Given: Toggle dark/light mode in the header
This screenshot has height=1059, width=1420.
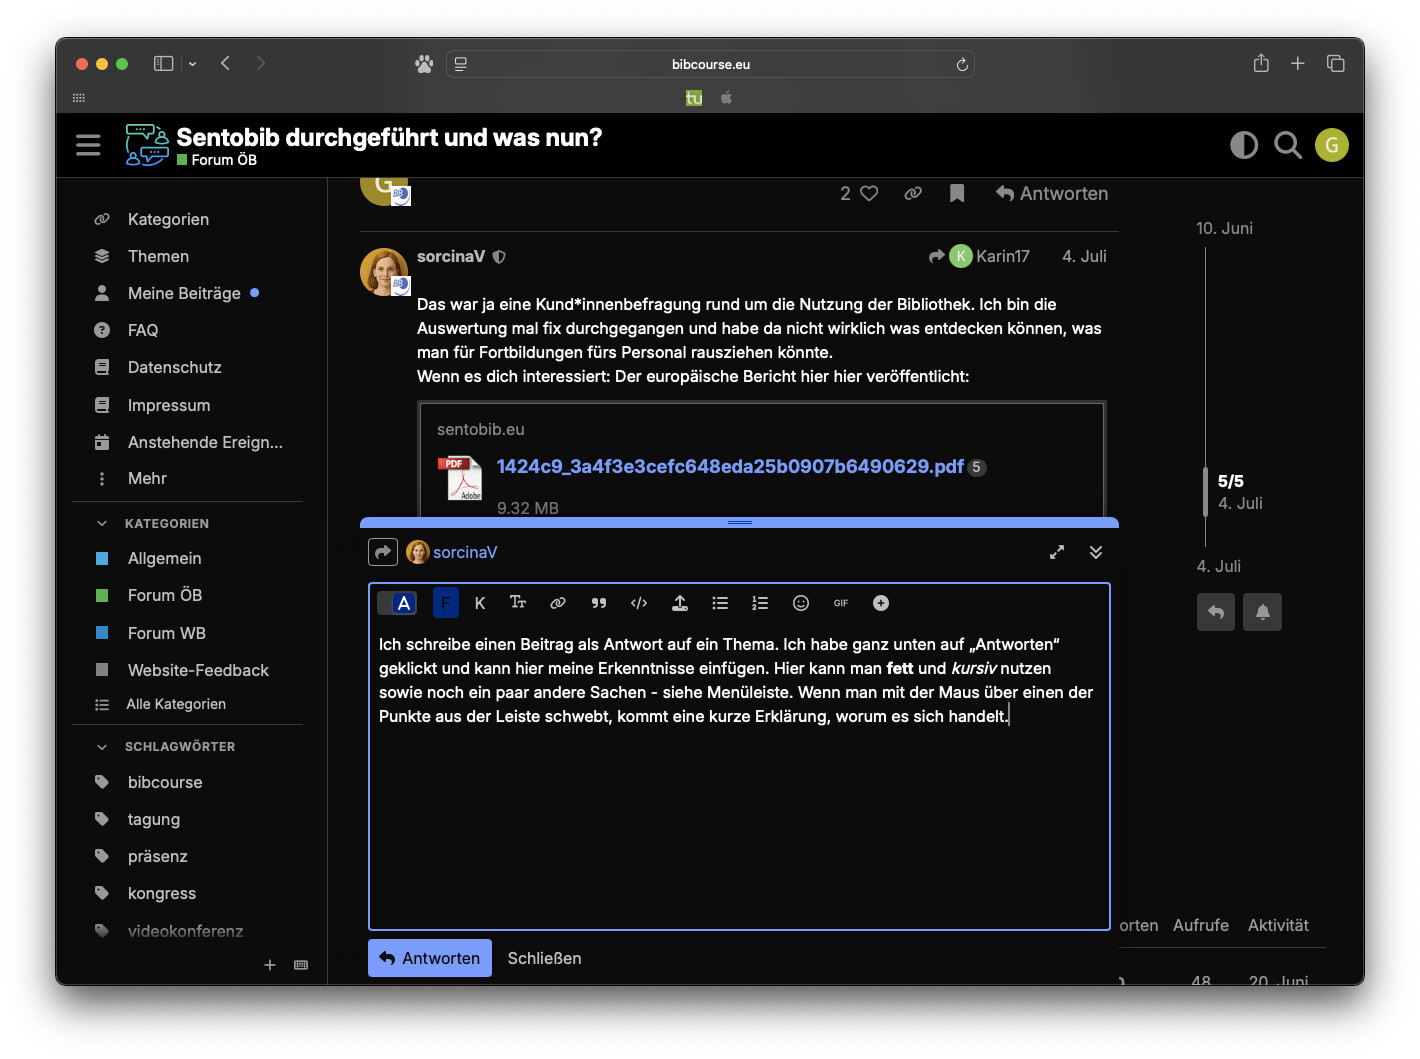Looking at the screenshot, I should 1243,146.
